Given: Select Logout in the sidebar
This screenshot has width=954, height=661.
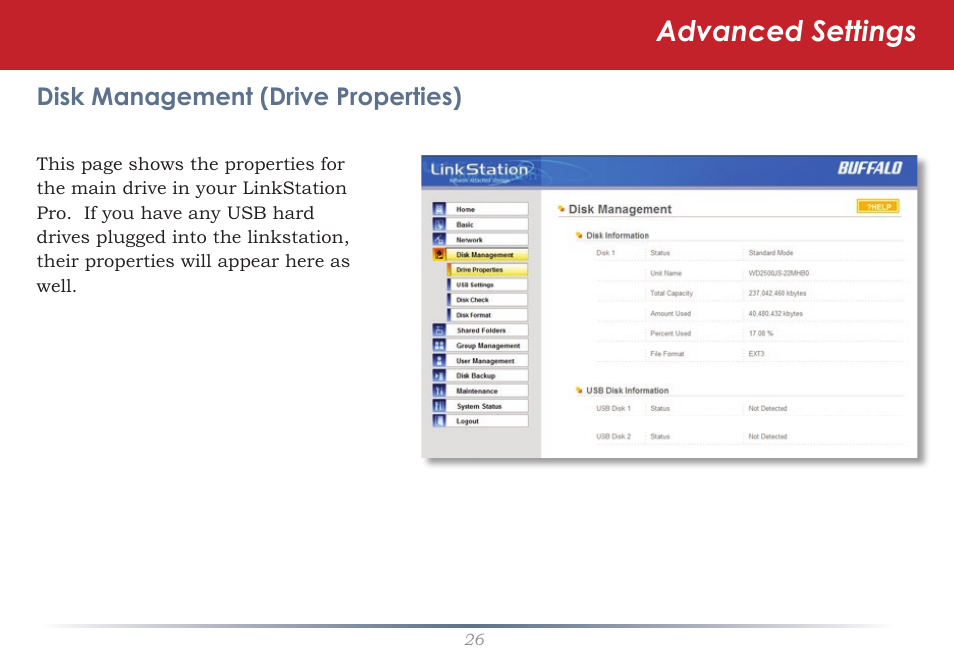Looking at the screenshot, I should point(487,421).
